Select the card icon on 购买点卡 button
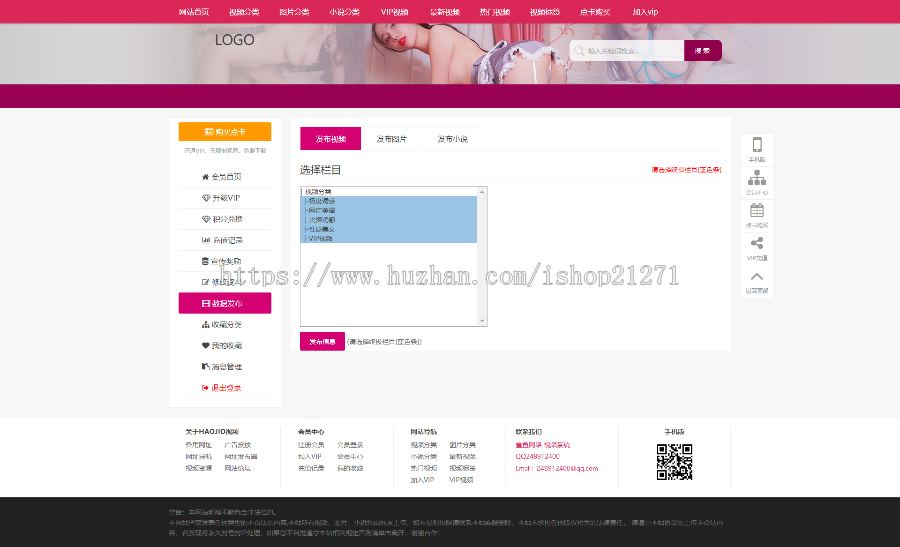The image size is (900, 547). (x=209, y=132)
